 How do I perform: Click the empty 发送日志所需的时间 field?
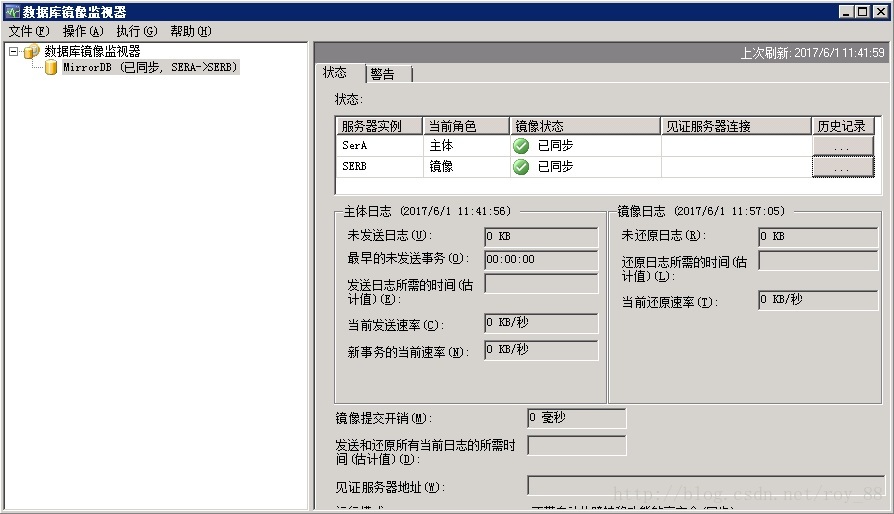[x=541, y=283]
